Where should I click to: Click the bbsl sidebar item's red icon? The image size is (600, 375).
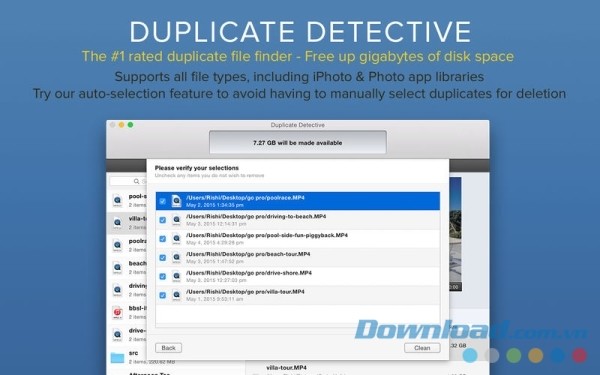(117, 312)
